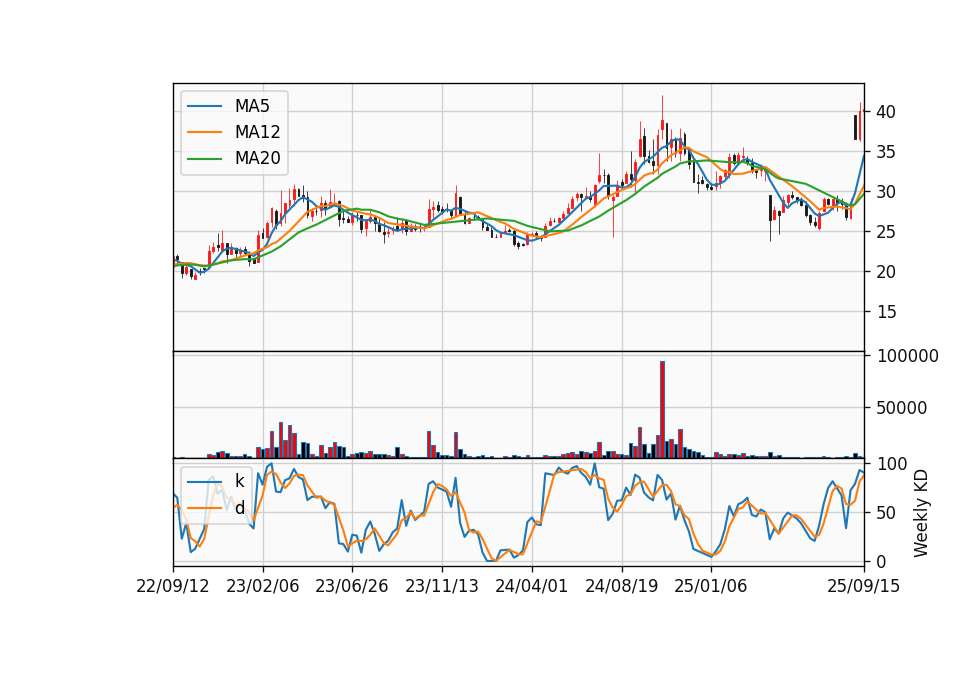Click the price axis value 15
Screen dimensions: 960x690
pyautogui.click(x=886, y=312)
